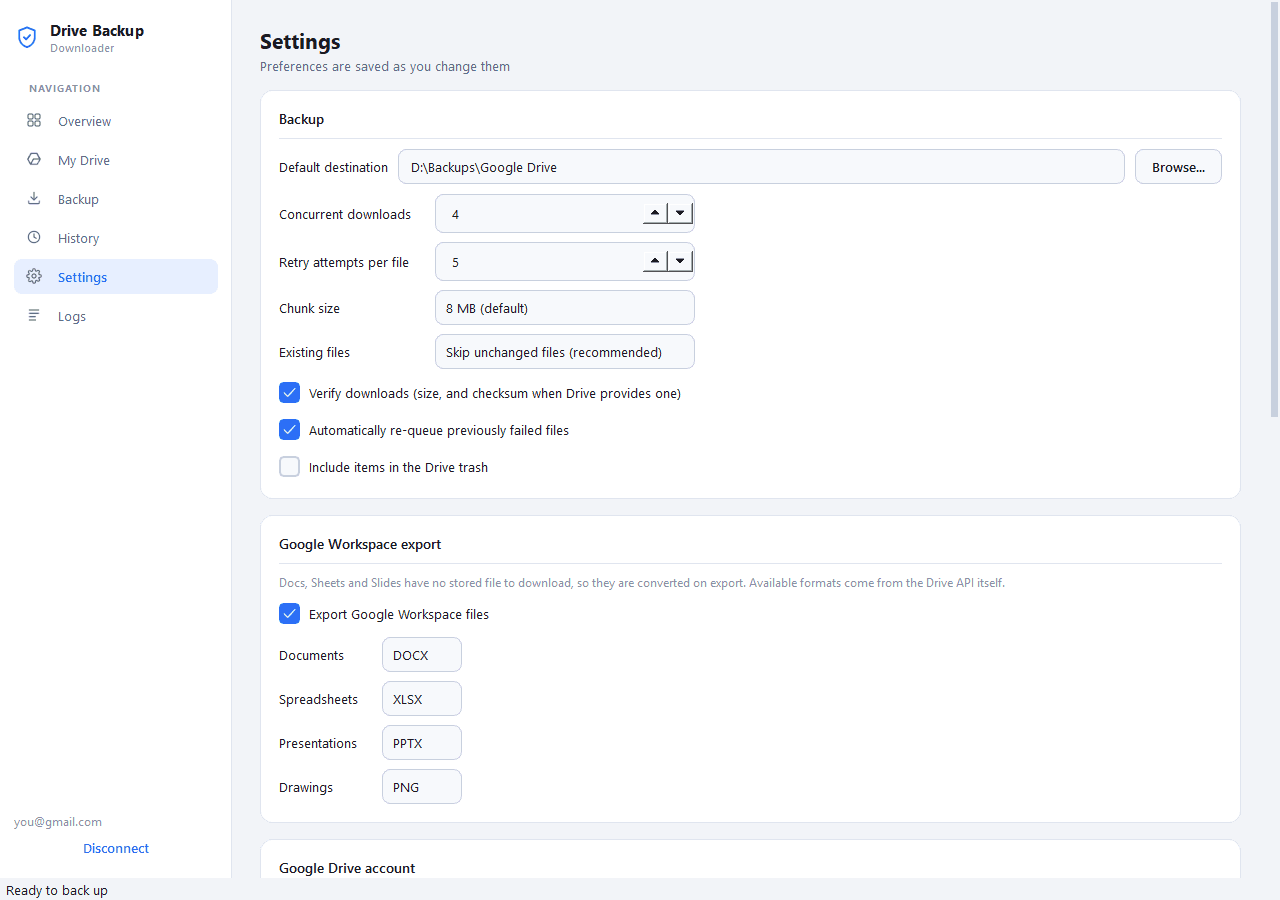The height and width of the screenshot is (900, 1280).
Task: Click the Presentations label
Action: pos(318,743)
